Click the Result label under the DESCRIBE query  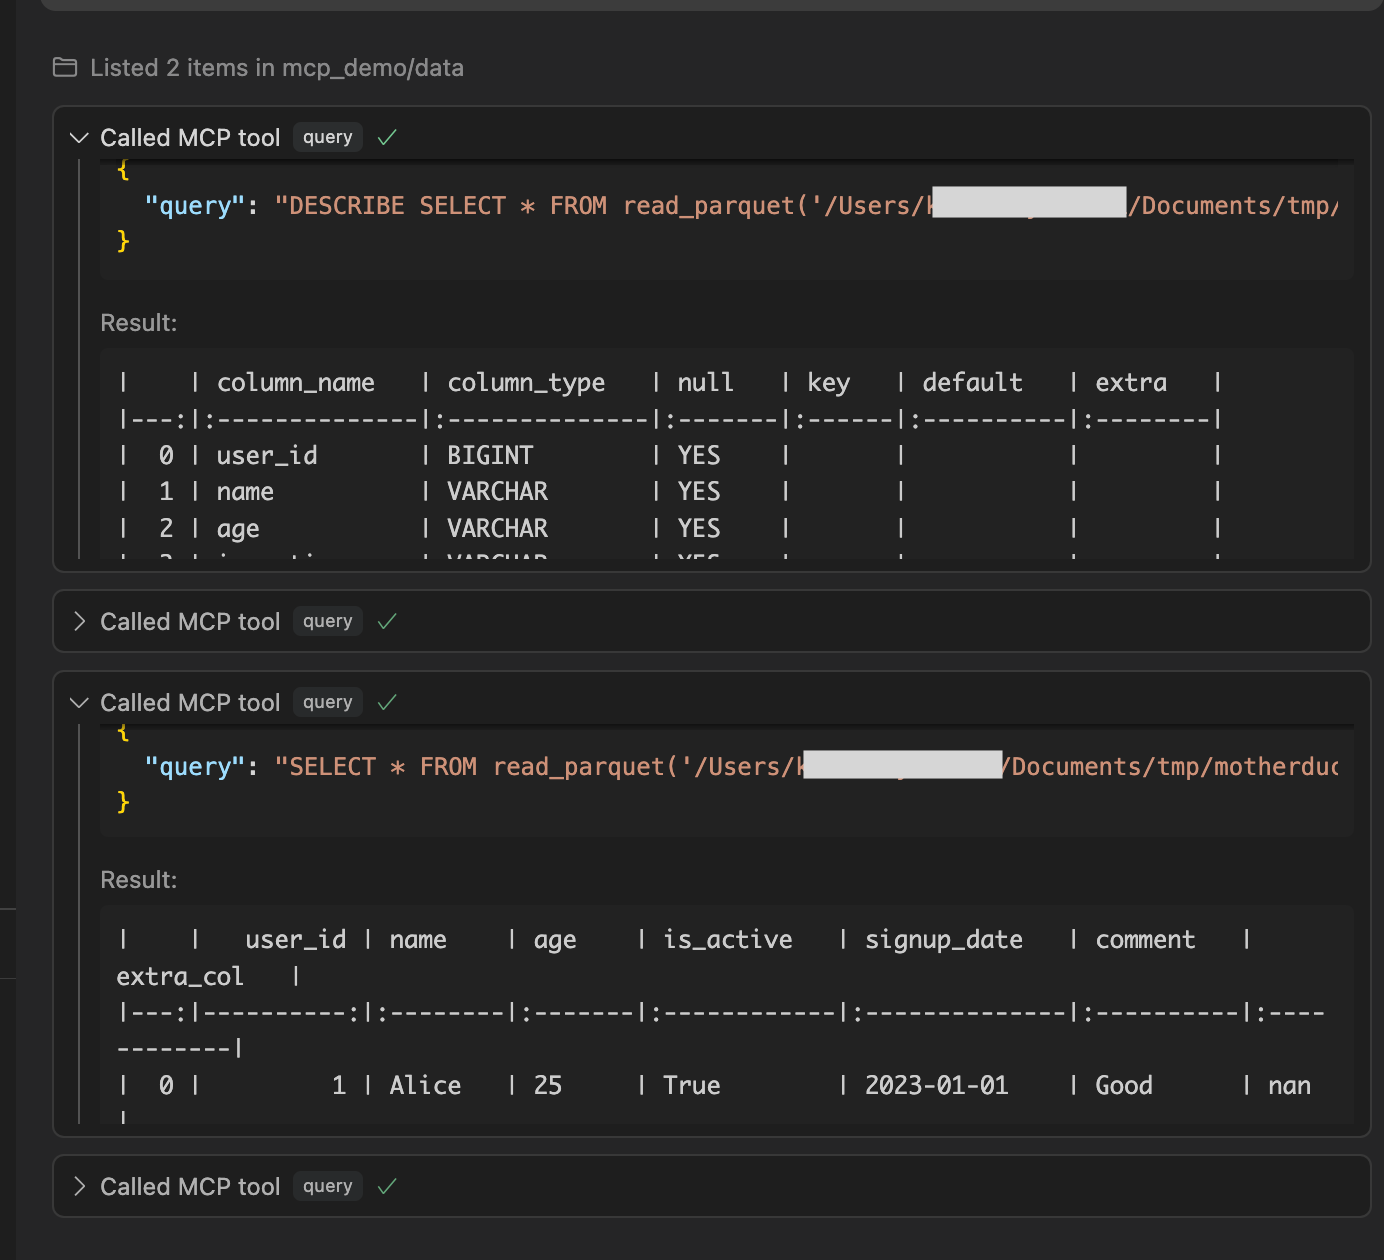[x=139, y=323]
